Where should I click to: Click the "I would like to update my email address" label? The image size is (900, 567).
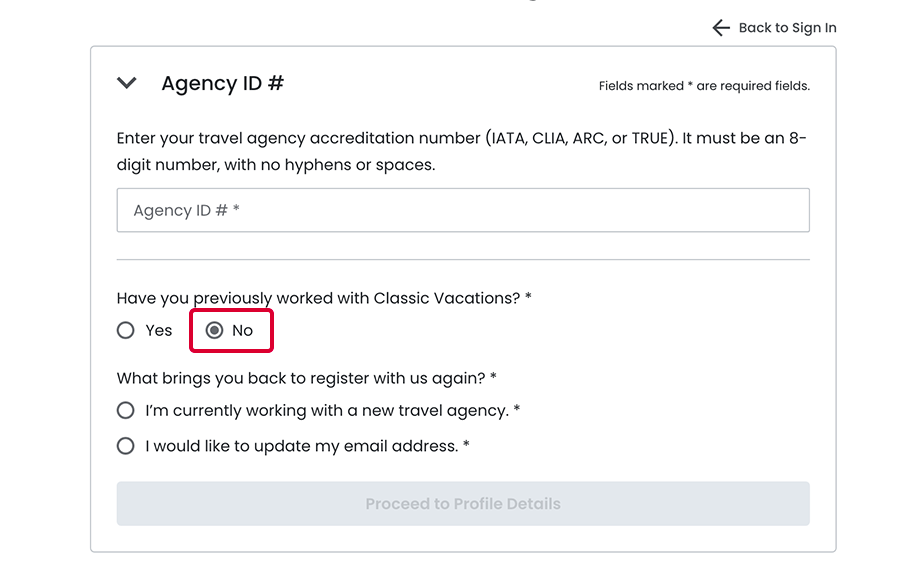[301, 446]
